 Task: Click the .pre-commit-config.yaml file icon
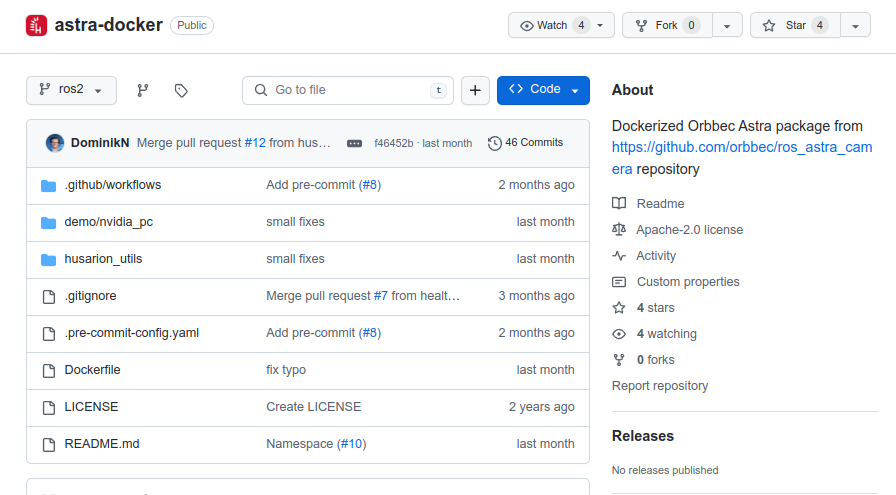click(49, 334)
